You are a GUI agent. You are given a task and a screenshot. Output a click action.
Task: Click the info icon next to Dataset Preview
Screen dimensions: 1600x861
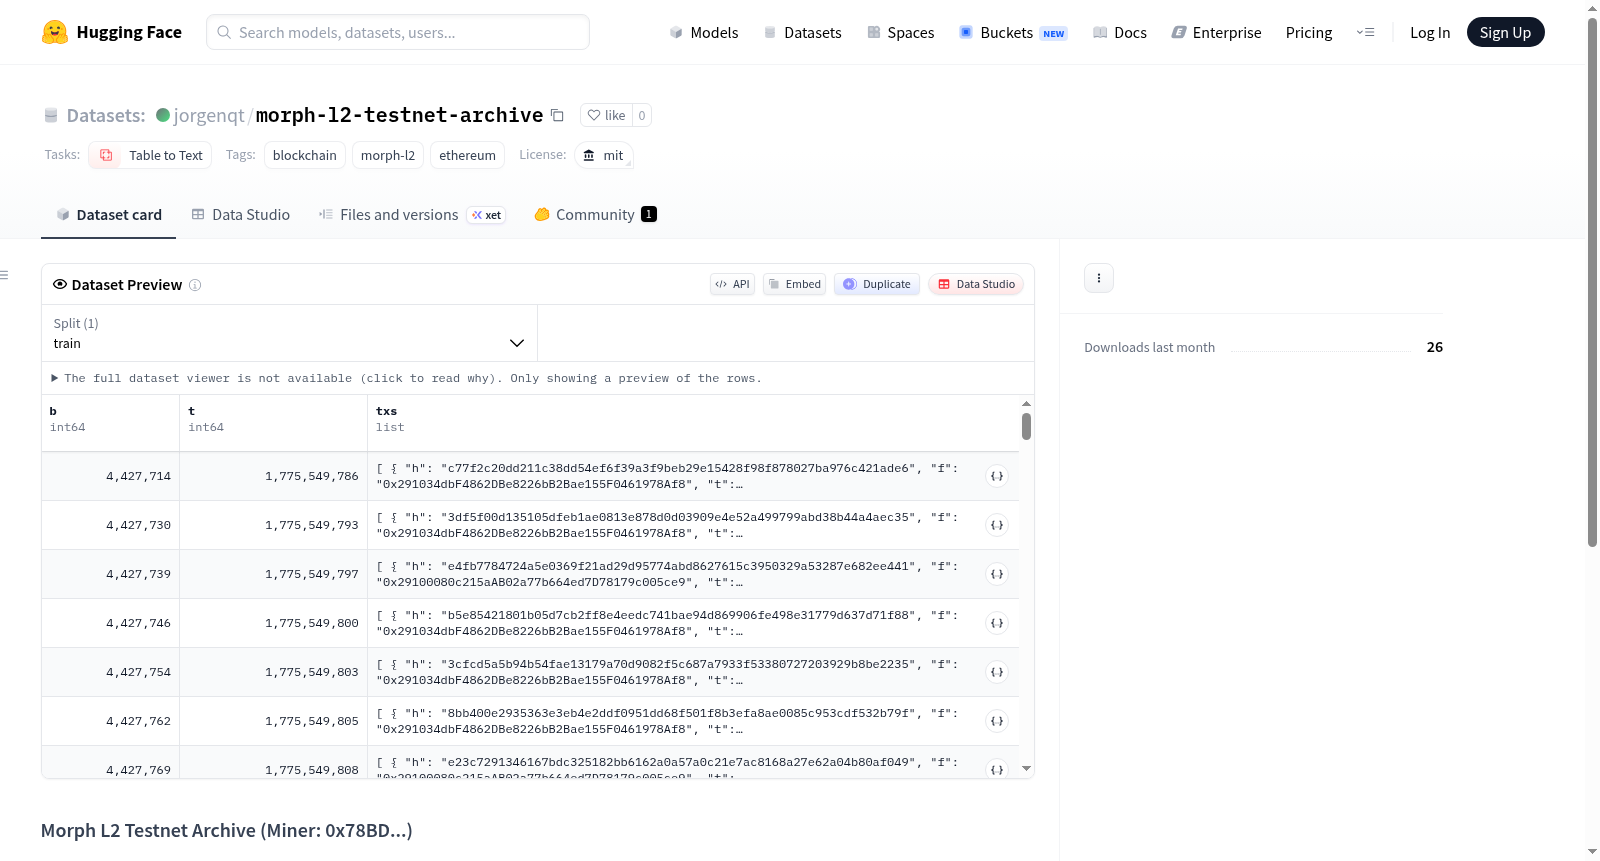click(195, 285)
